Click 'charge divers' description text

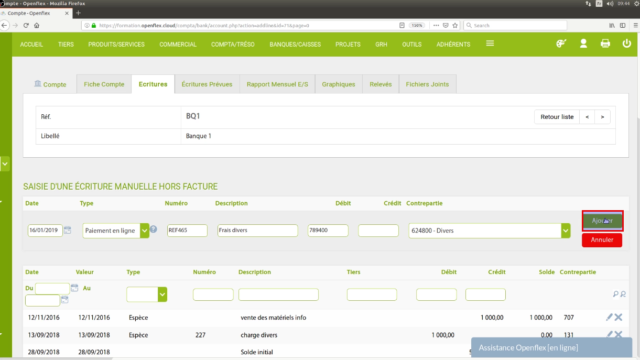tap(259, 335)
